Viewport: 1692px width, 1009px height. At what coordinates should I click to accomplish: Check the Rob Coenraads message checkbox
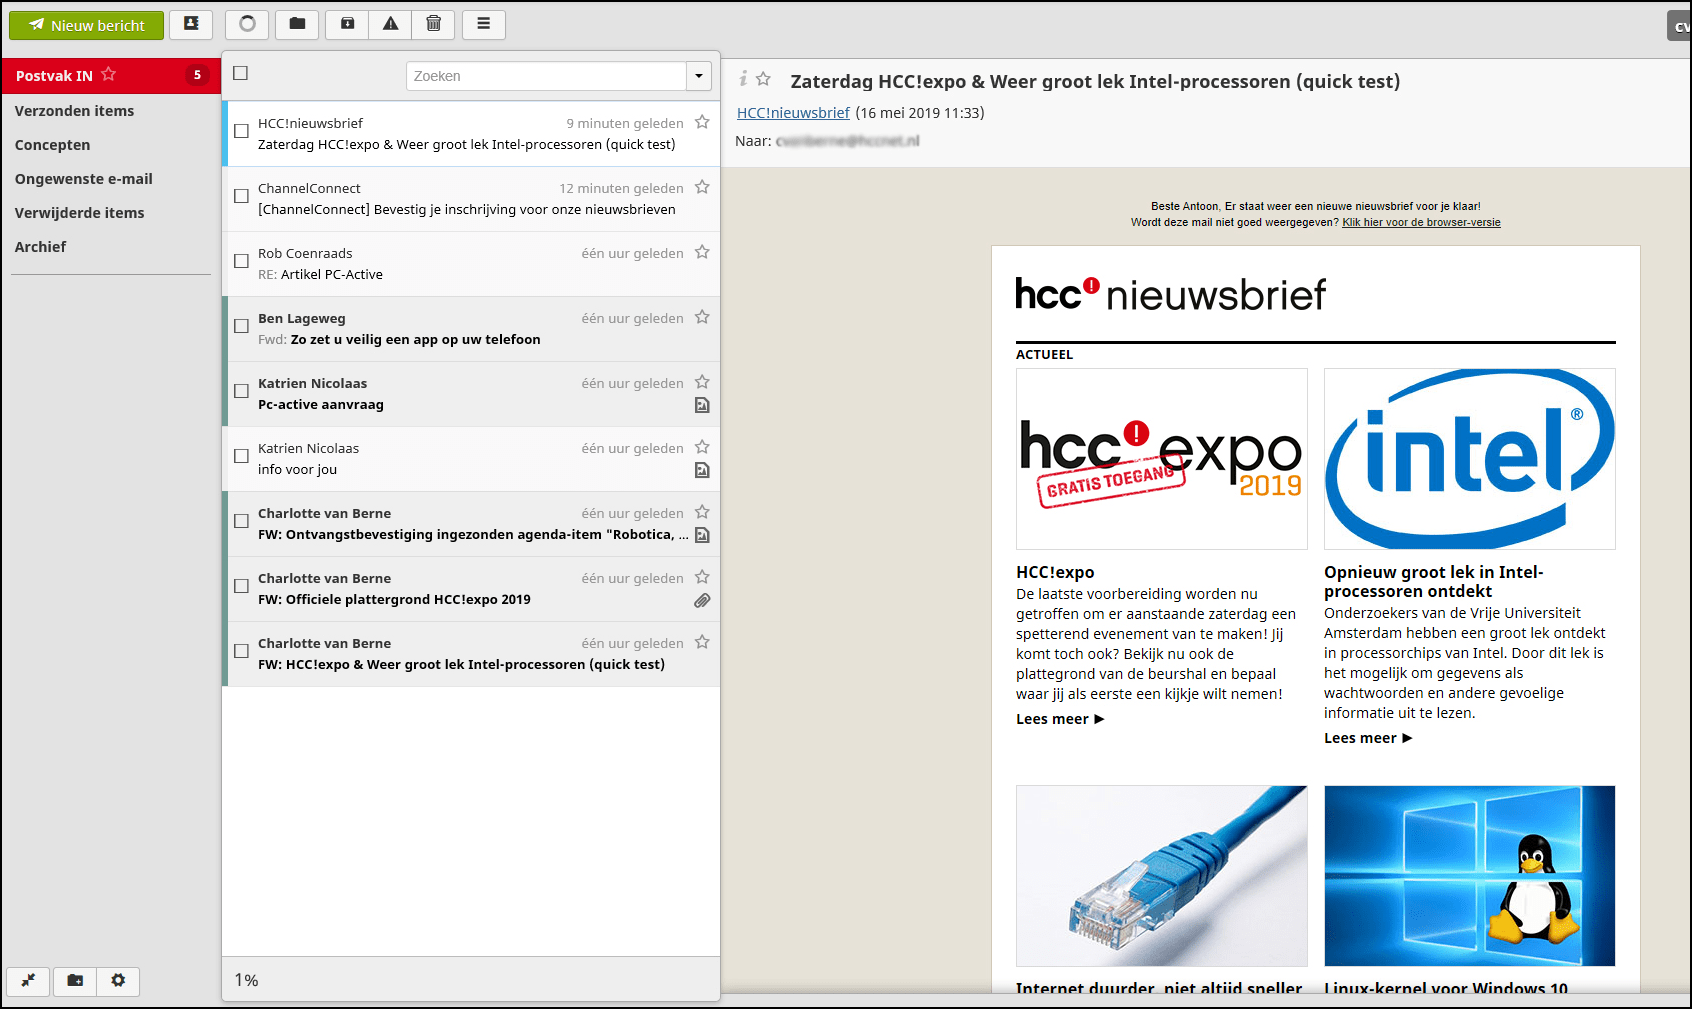pyautogui.click(x=241, y=261)
